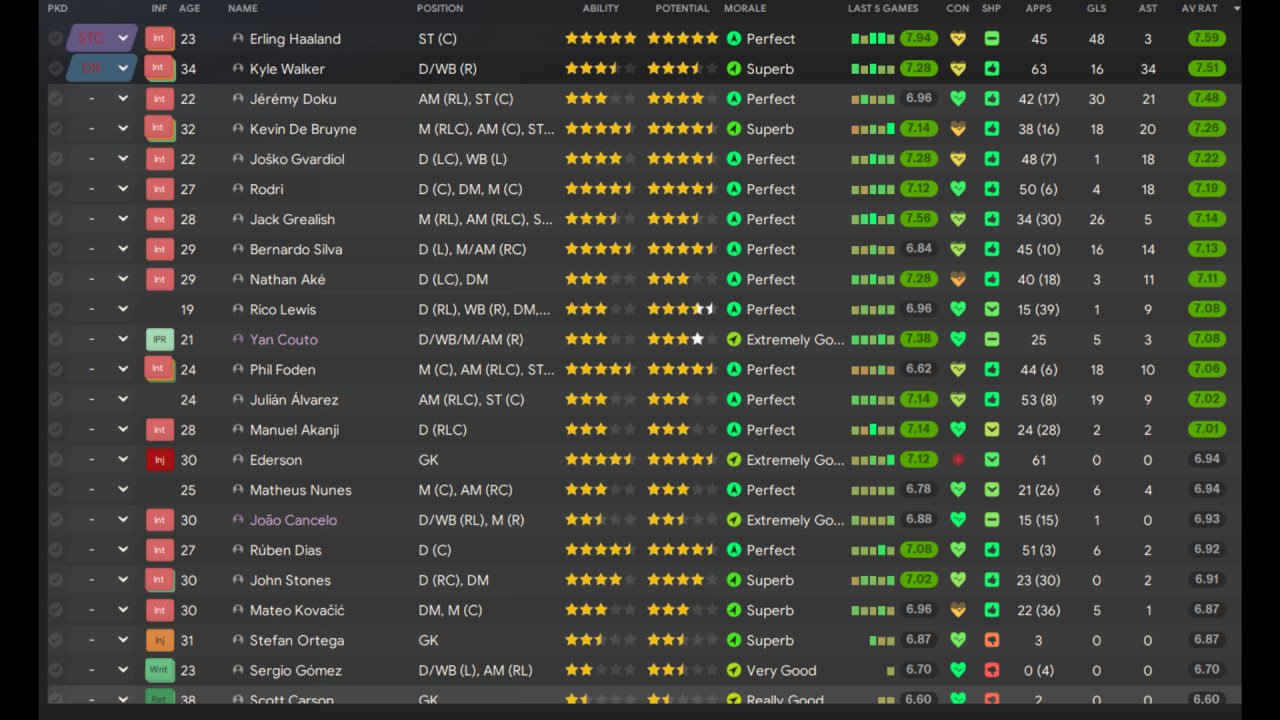The image size is (1280, 720).
Task: Sort by the MORALE column header
Action: [x=745, y=8]
